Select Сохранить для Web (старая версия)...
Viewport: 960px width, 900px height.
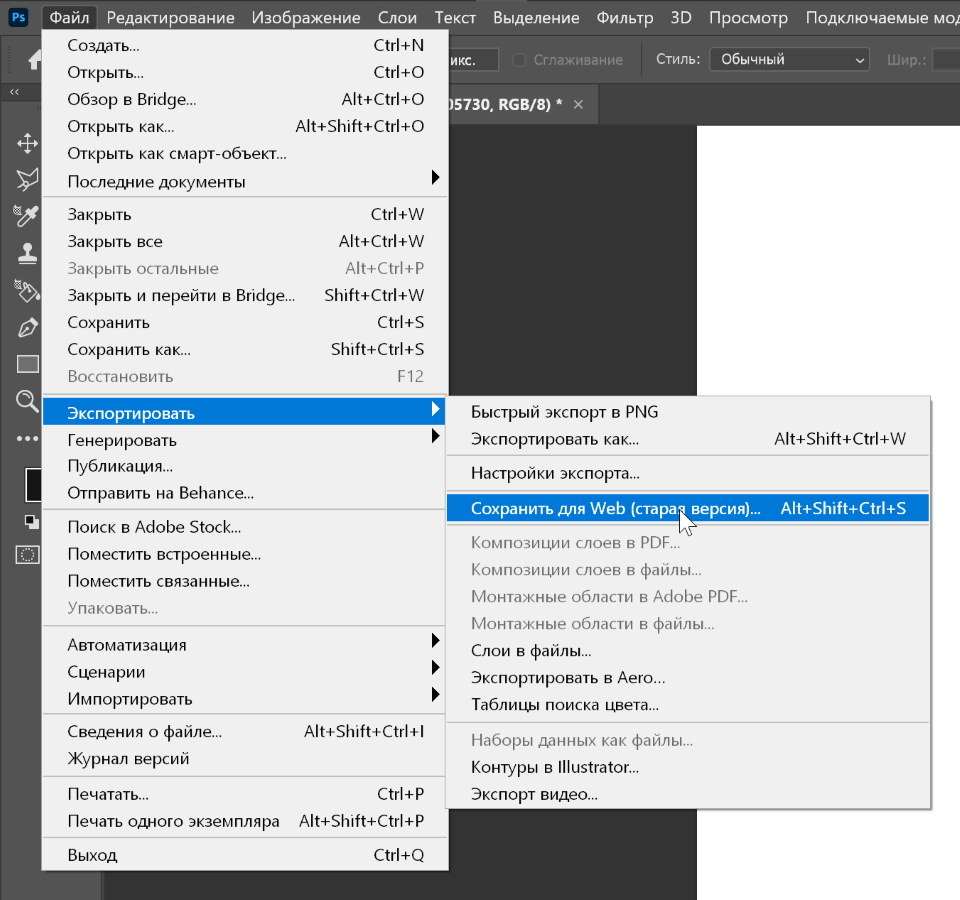[688, 508]
